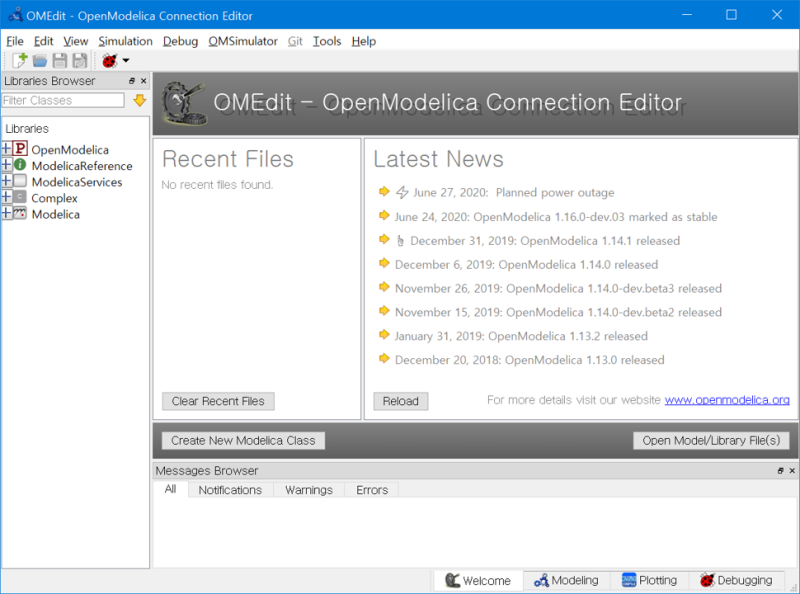Open the Help menu
Screen dimensions: 800x594
363,41
